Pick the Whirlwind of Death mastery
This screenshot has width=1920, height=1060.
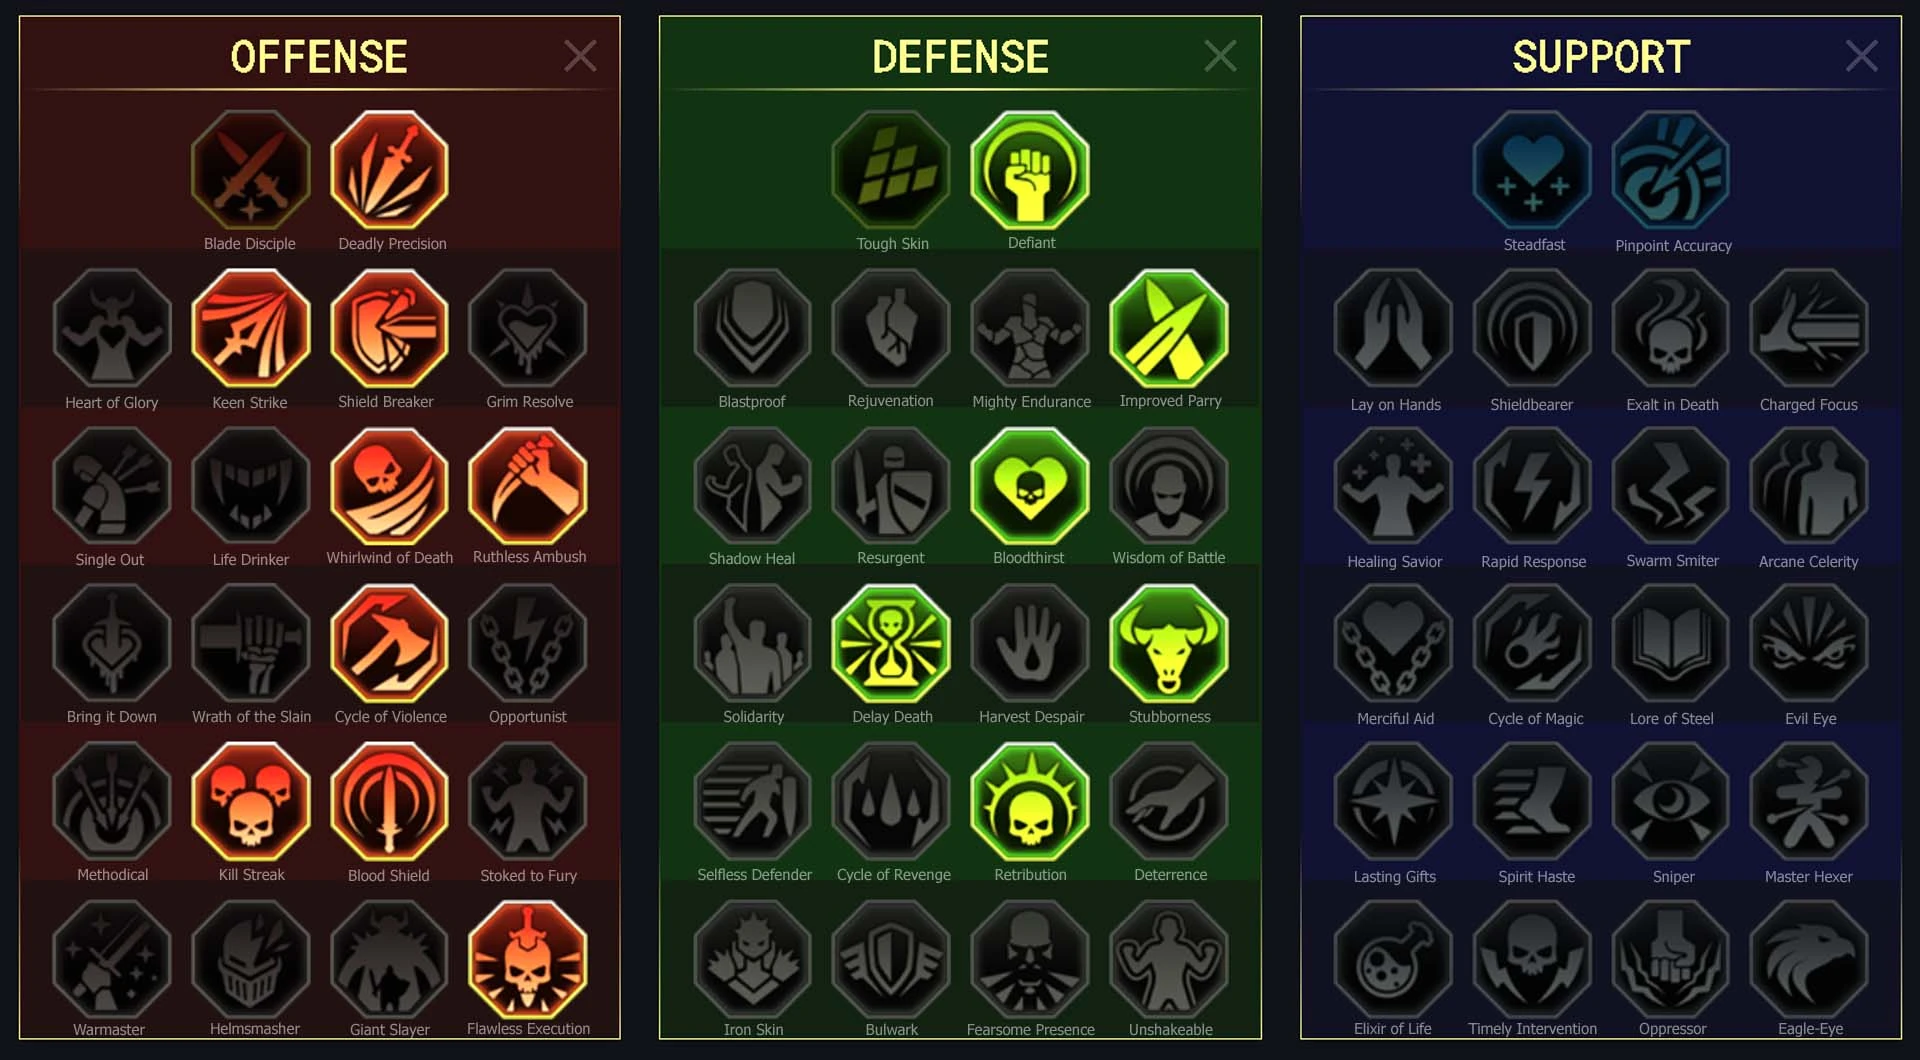tap(389, 486)
